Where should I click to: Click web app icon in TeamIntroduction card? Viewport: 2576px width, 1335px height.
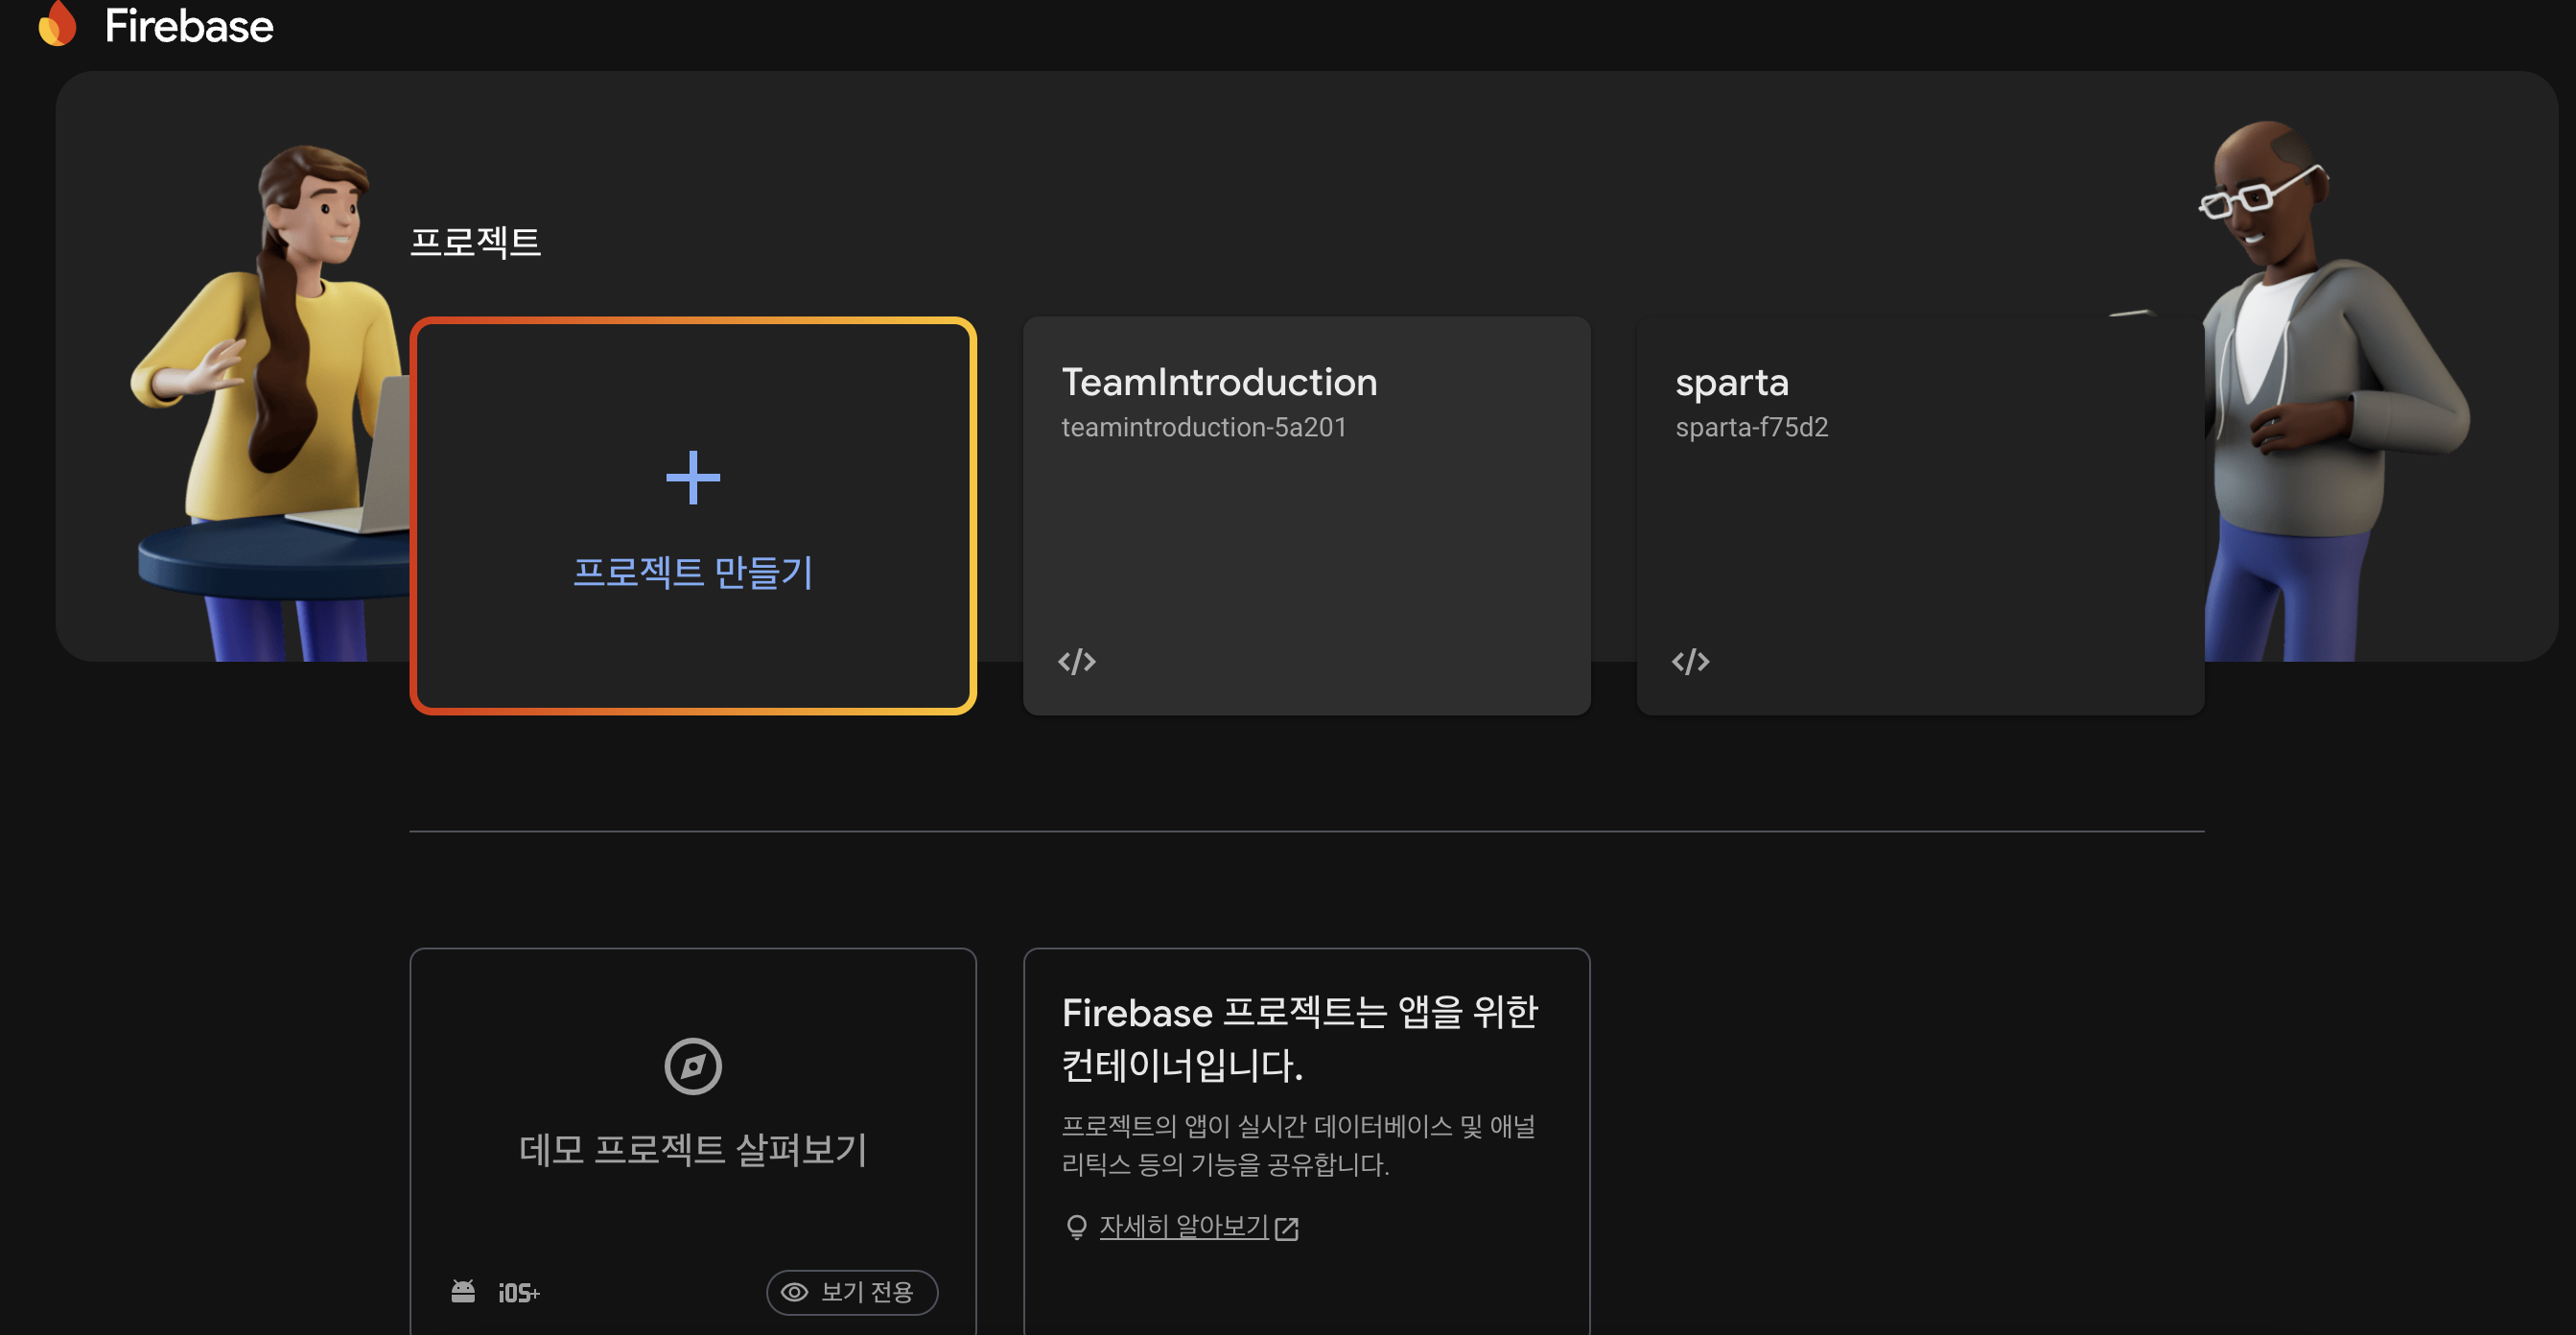coord(1076,662)
